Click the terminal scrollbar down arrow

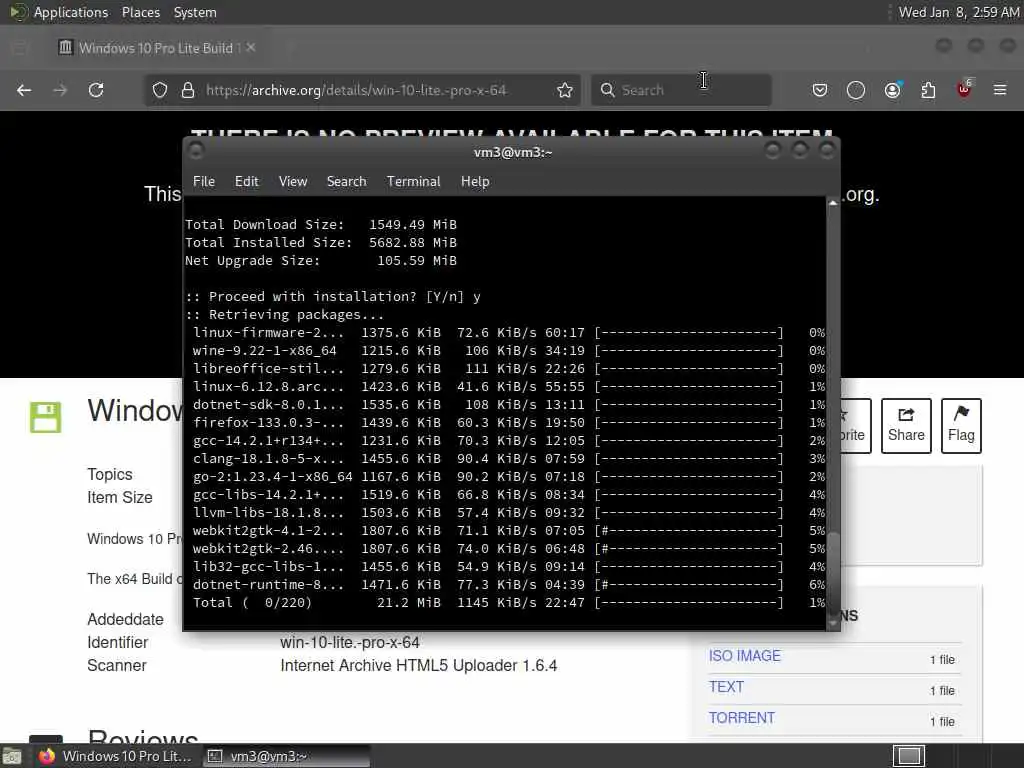click(833, 623)
